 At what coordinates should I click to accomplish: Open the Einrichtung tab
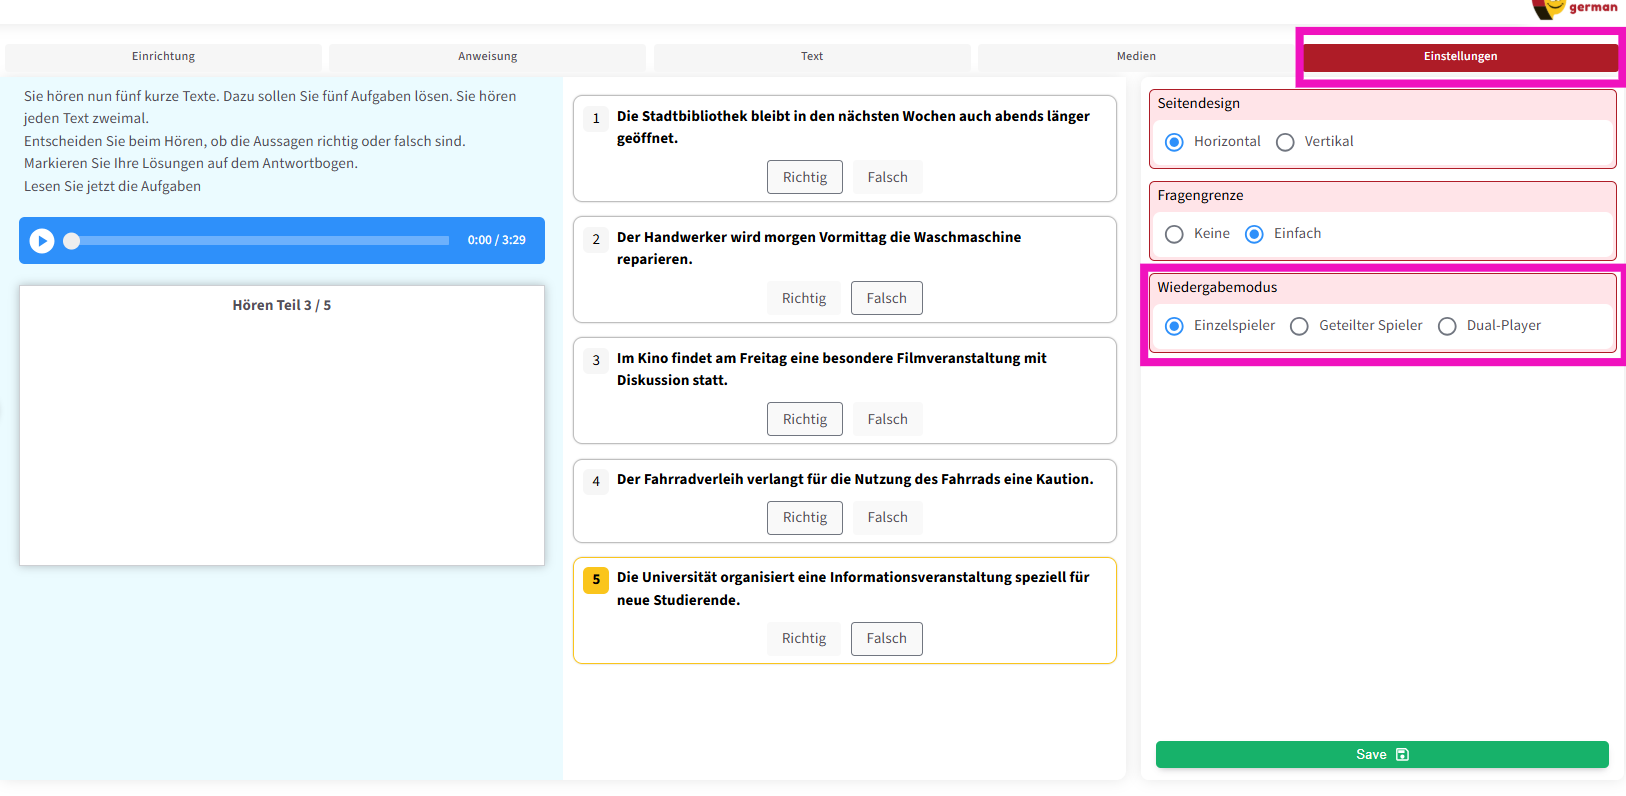(163, 57)
